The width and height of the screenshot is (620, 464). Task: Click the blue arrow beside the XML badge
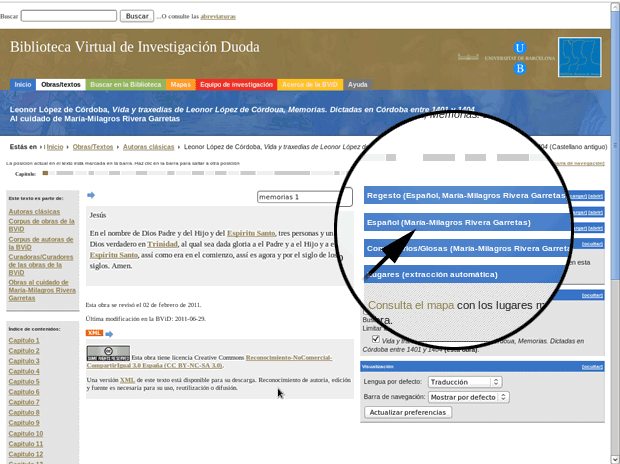click(x=109, y=334)
